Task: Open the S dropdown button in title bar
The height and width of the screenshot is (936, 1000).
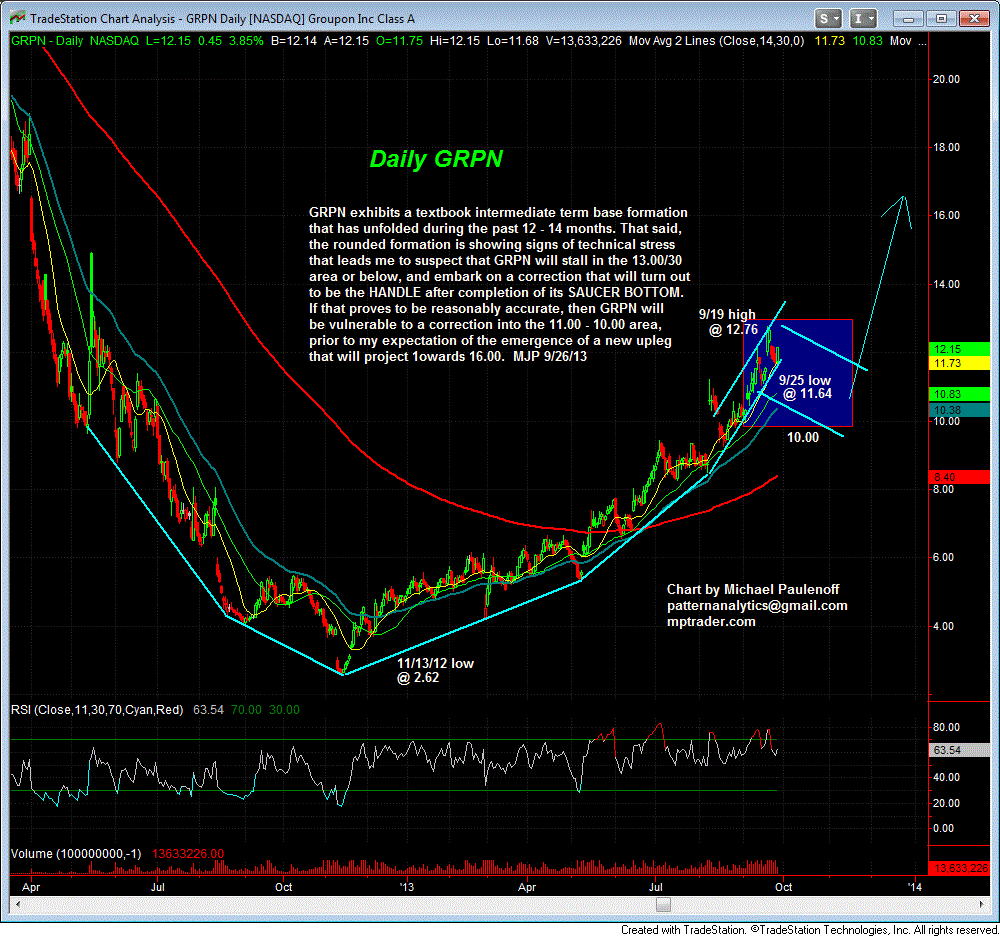Action: (x=828, y=18)
